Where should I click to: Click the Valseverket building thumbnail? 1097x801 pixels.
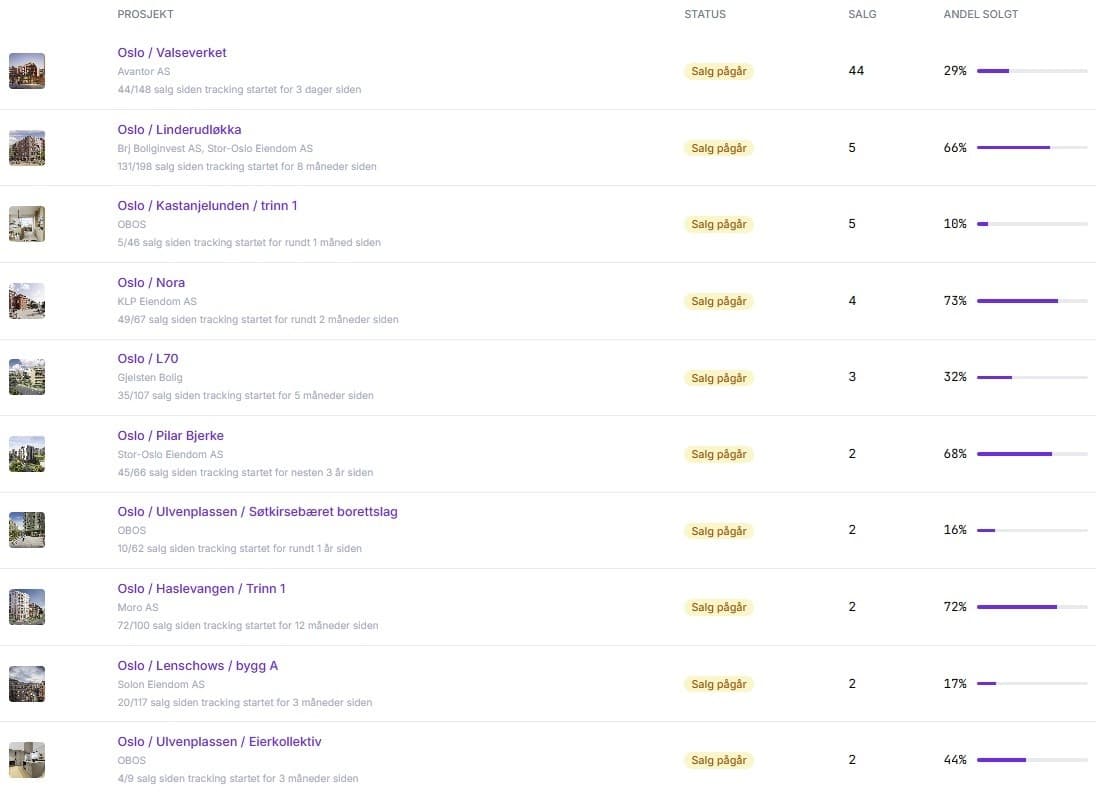[27, 71]
